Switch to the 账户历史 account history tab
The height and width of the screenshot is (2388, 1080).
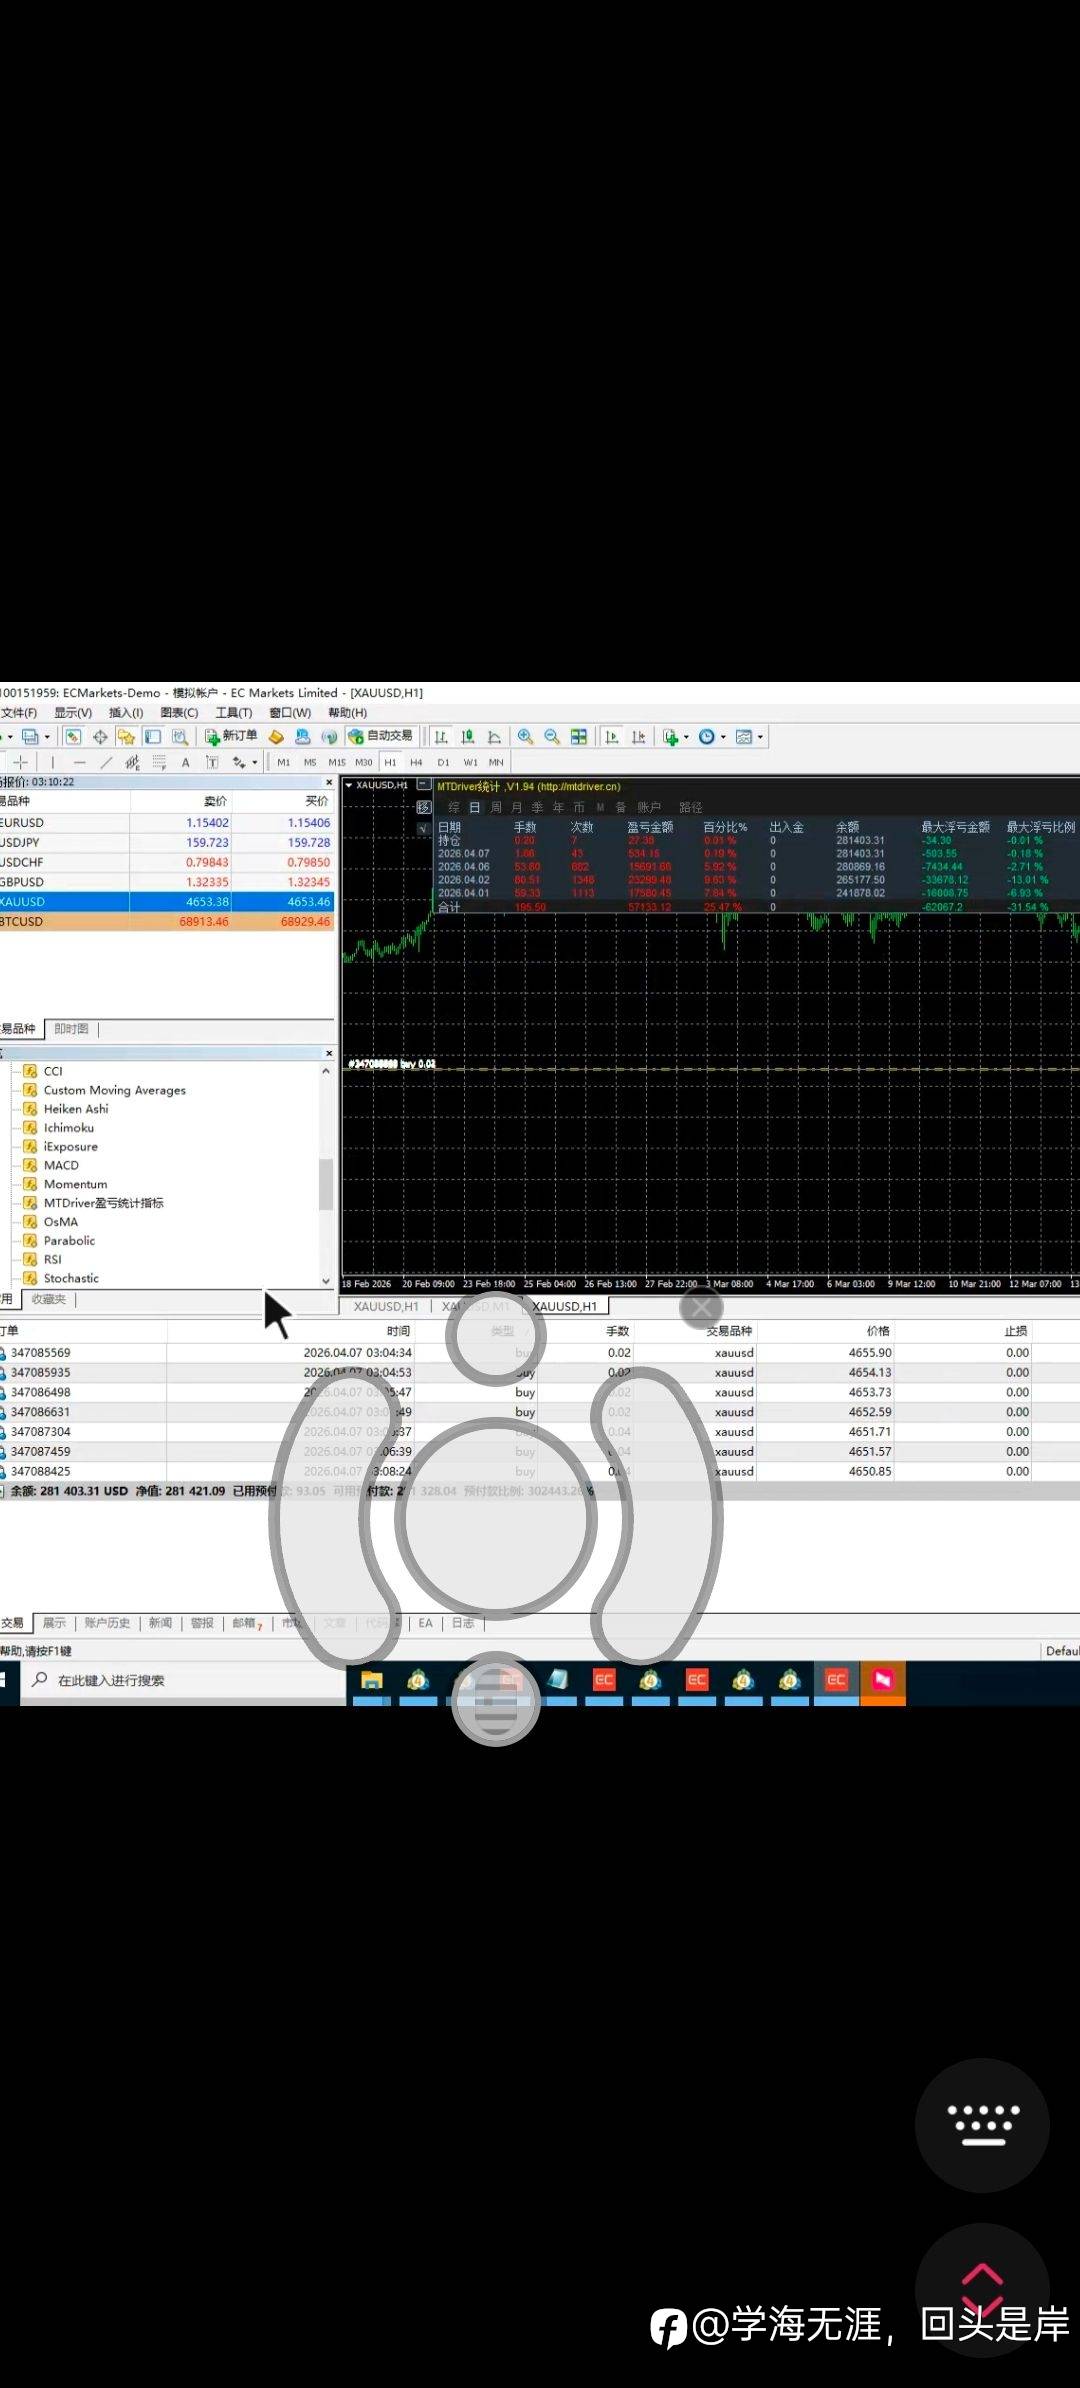point(107,1623)
